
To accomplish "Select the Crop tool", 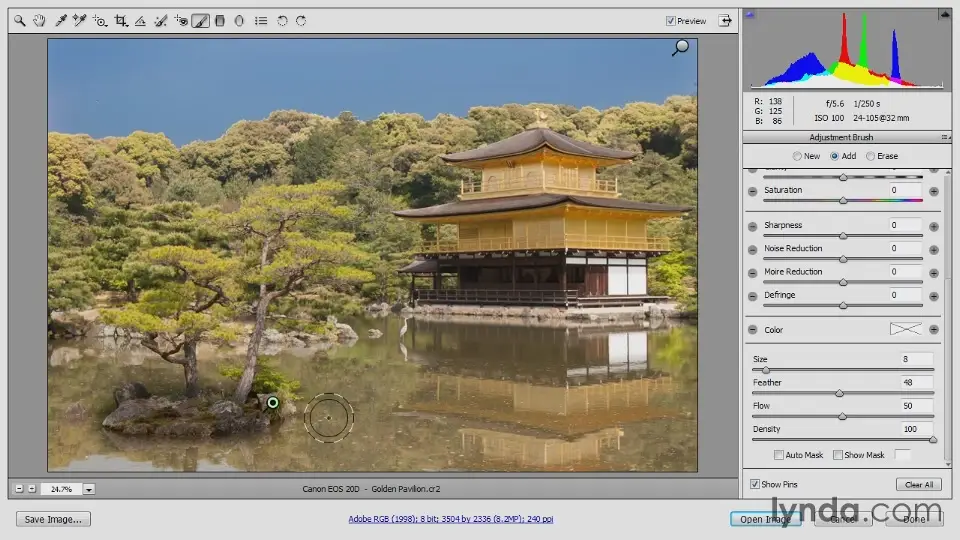I will pyautogui.click(x=120, y=20).
